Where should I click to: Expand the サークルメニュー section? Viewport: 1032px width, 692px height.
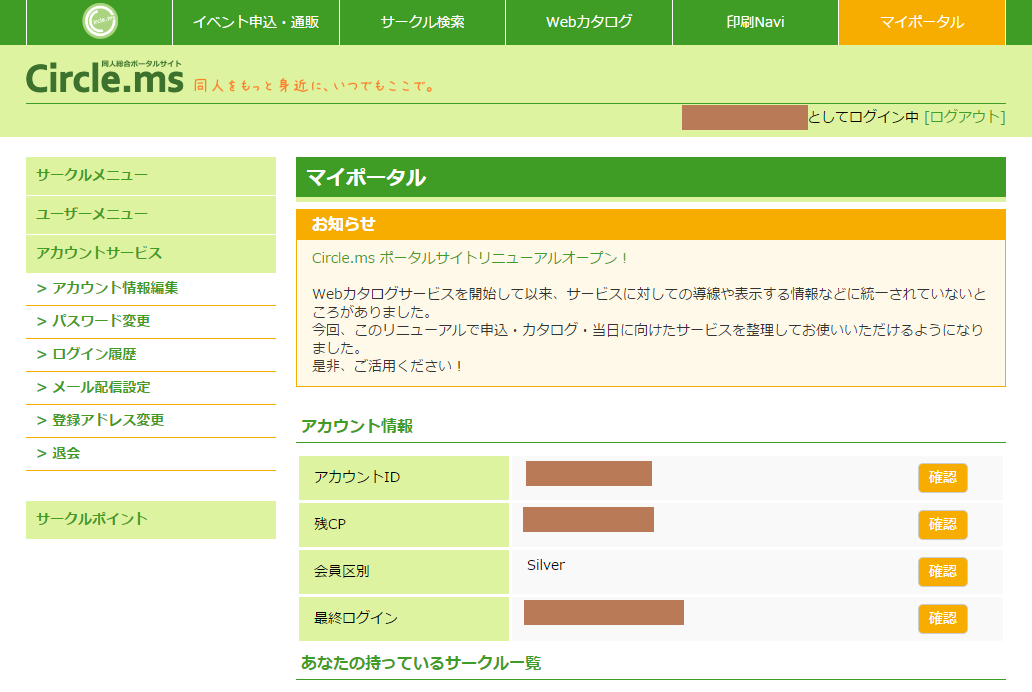coord(151,176)
